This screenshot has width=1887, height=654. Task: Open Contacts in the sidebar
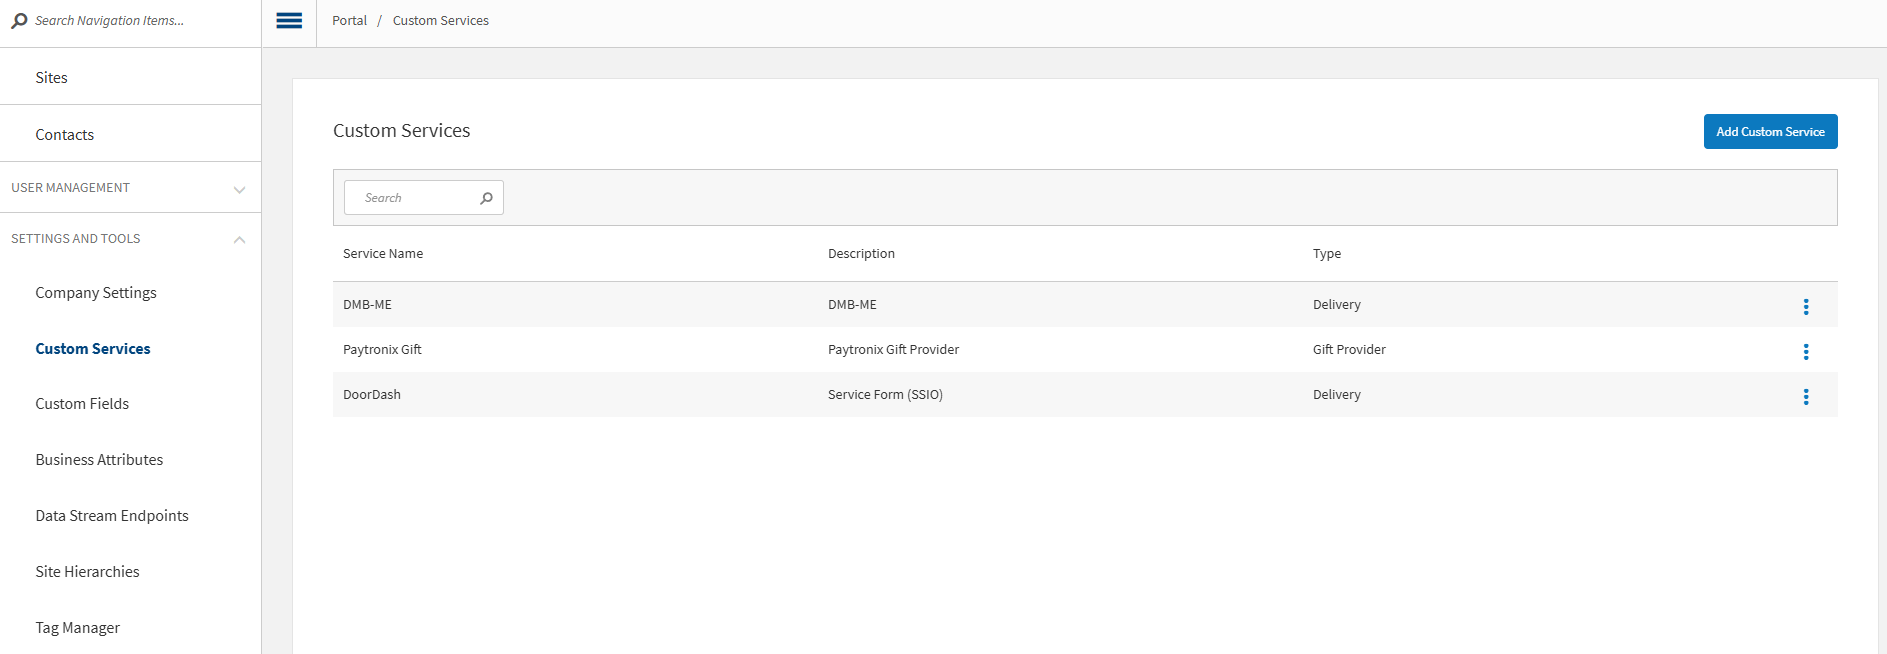pos(65,135)
